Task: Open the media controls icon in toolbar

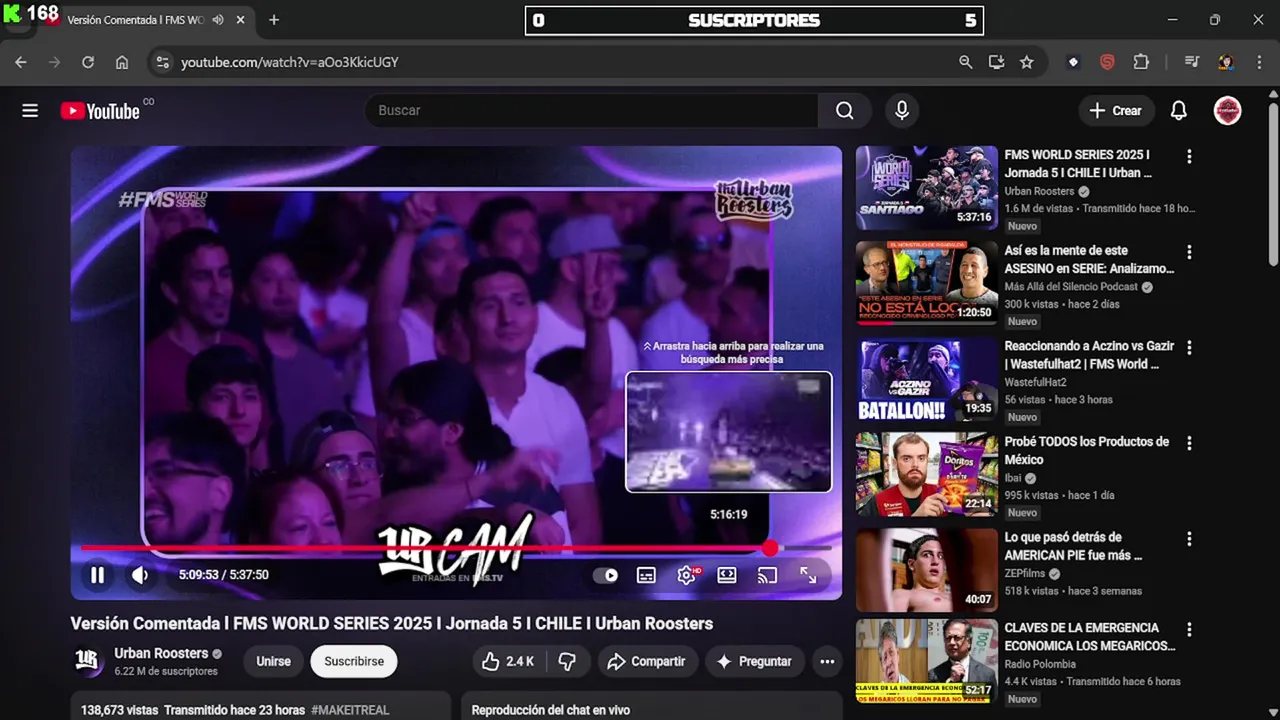Action: [1192, 62]
